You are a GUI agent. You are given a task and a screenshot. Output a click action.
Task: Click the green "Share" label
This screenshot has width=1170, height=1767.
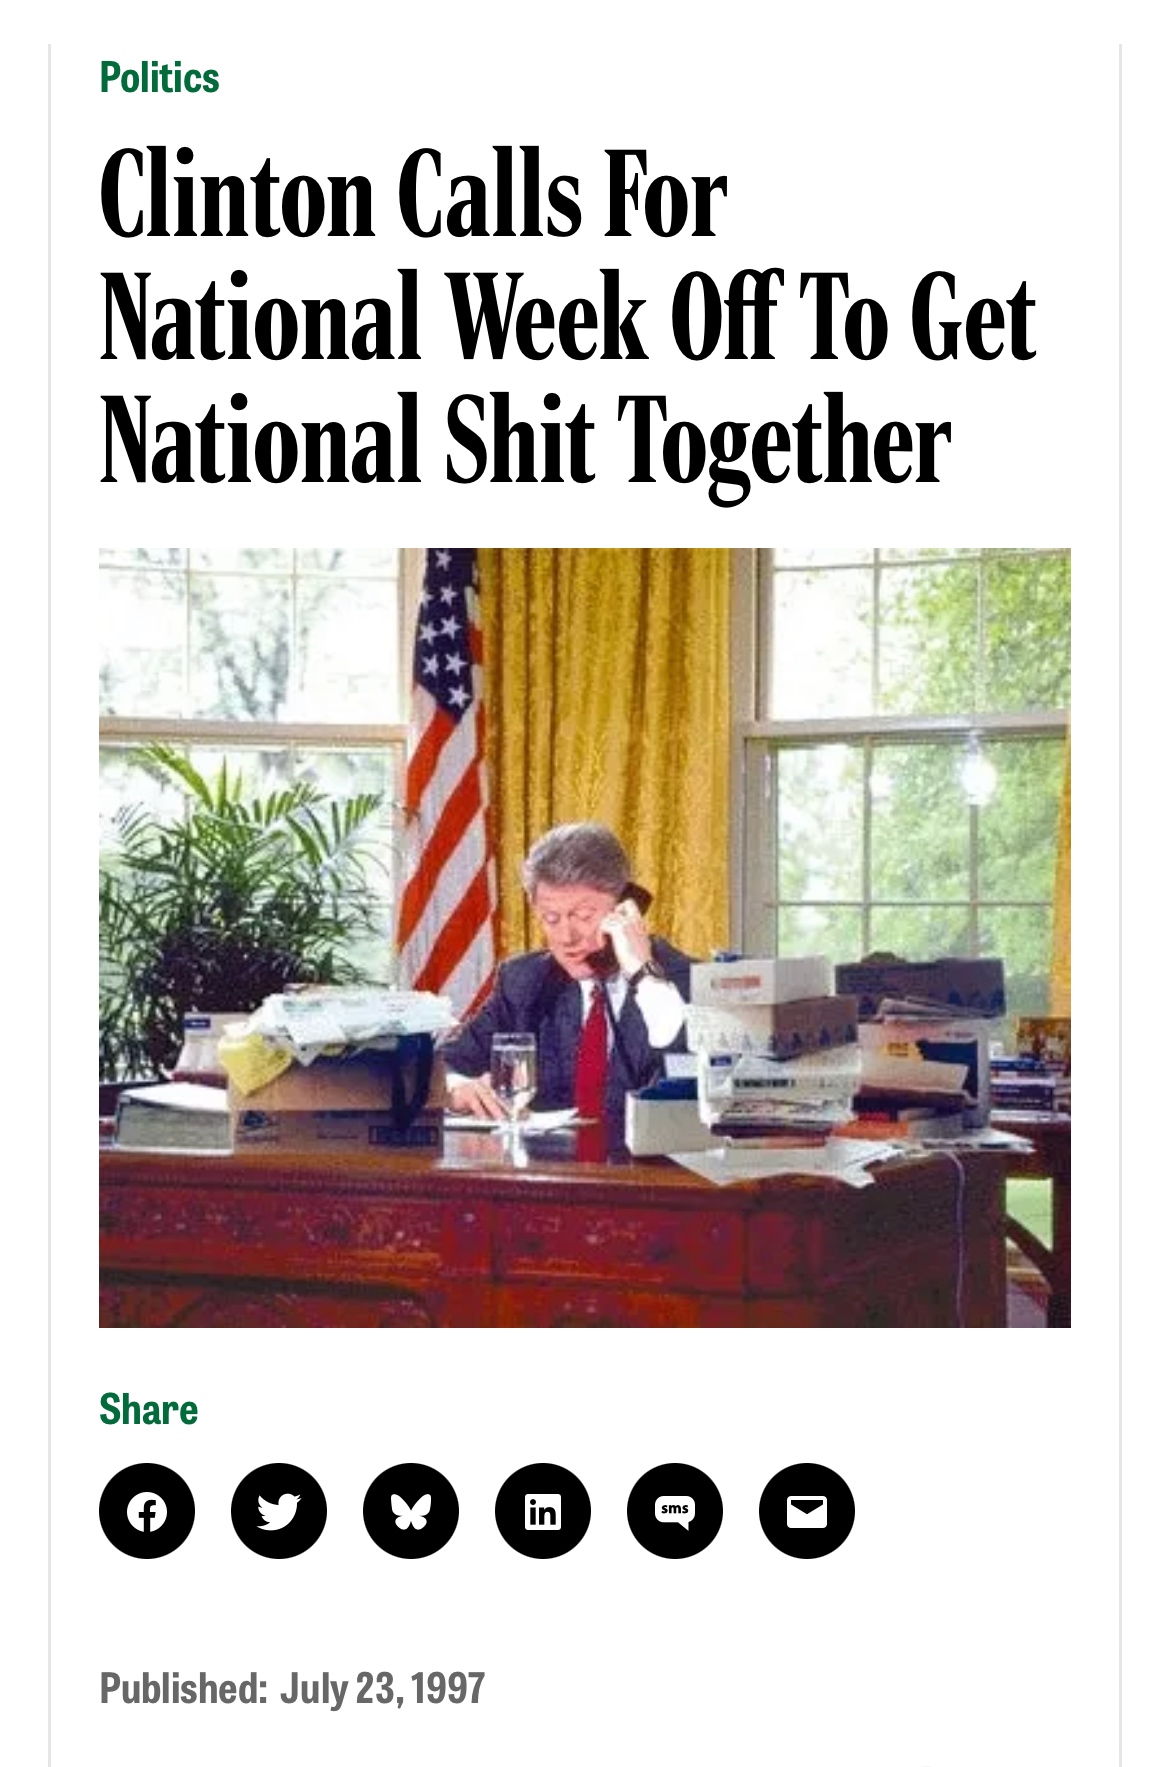point(148,1409)
